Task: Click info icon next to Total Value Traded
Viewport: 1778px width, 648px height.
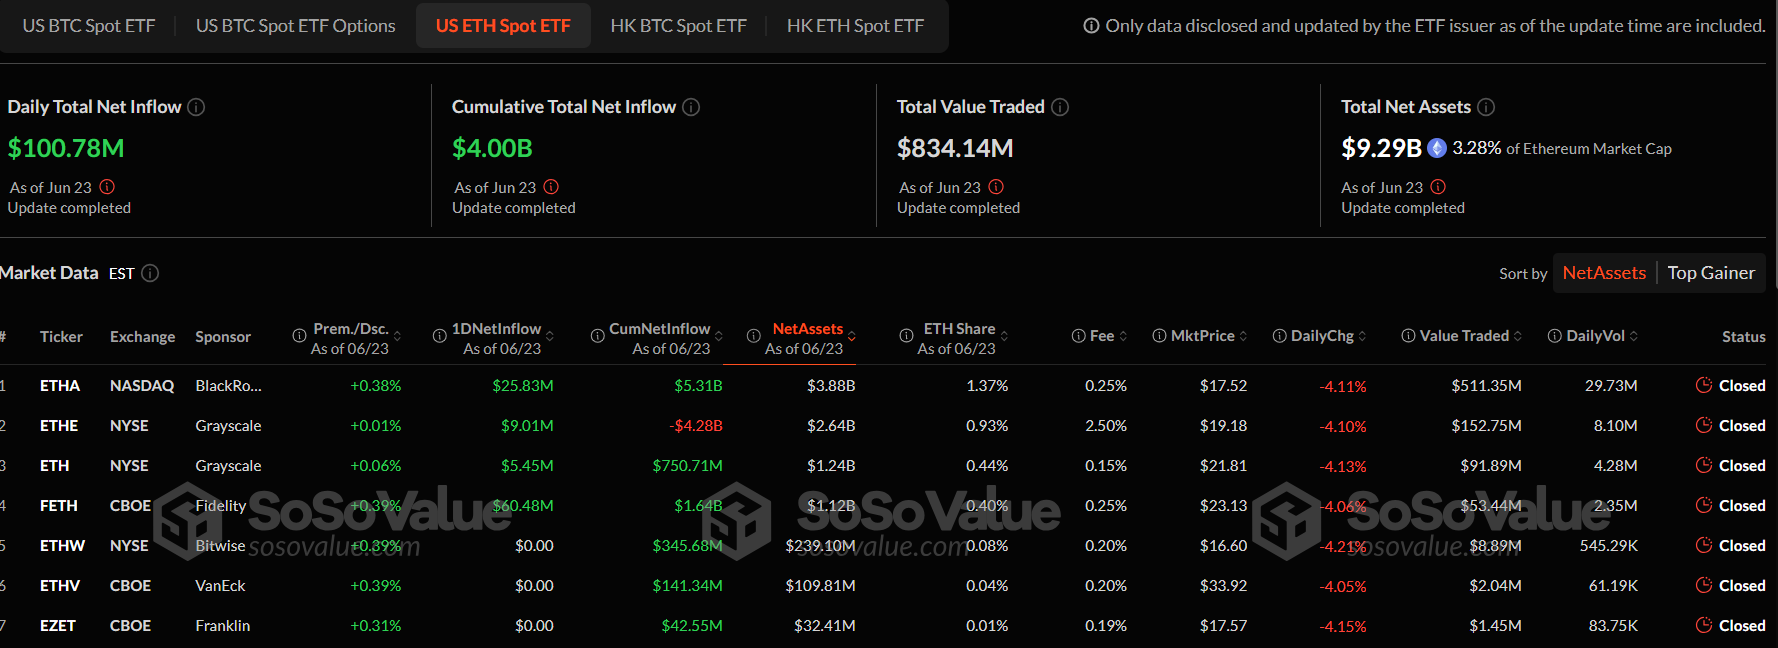Action: tap(1060, 107)
